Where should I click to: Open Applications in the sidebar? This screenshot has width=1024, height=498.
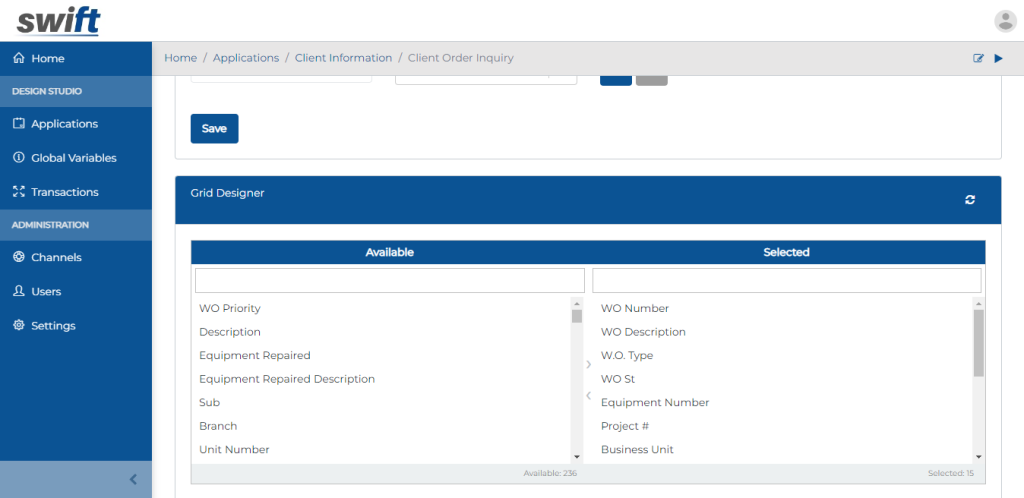pos(64,124)
